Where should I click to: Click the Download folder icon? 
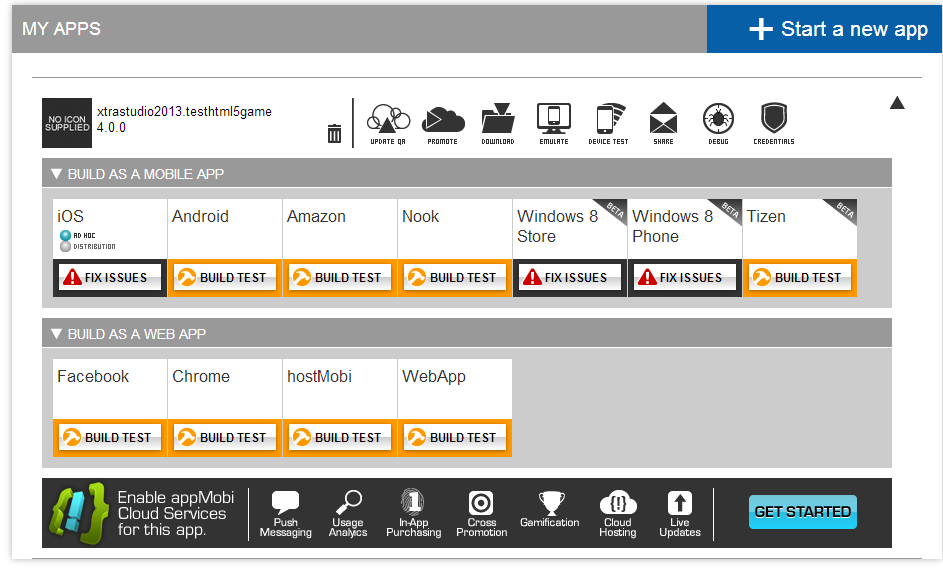click(498, 123)
